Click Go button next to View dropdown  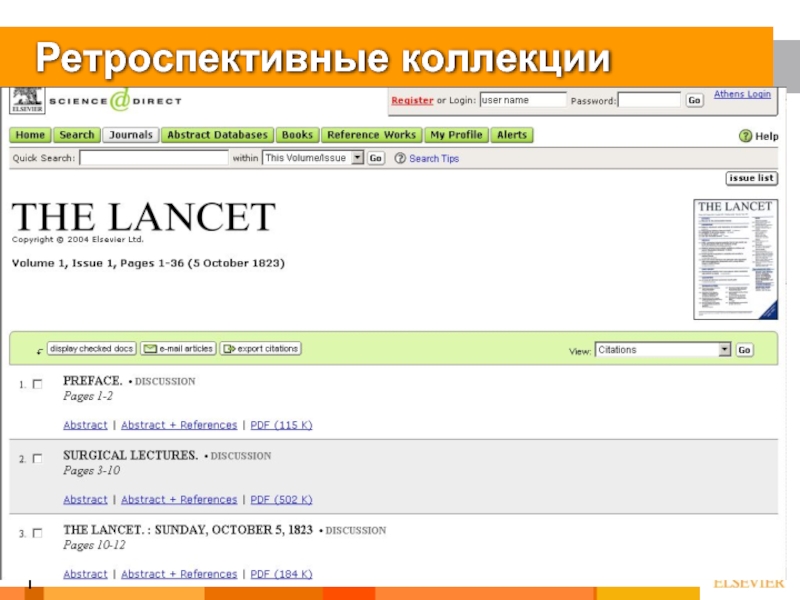pyautogui.click(x=744, y=350)
